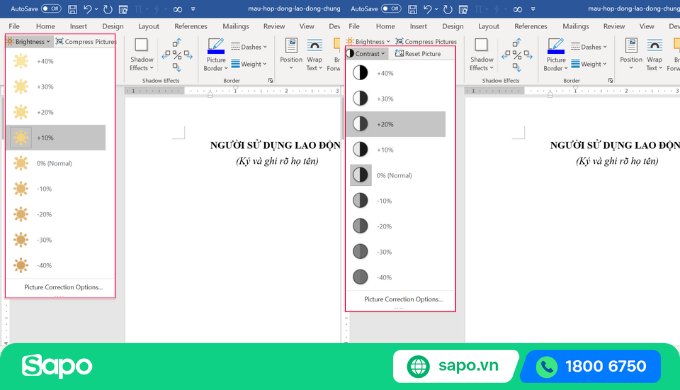Open Position menu in left window
The image size is (680, 390).
(x=291, y=55)
